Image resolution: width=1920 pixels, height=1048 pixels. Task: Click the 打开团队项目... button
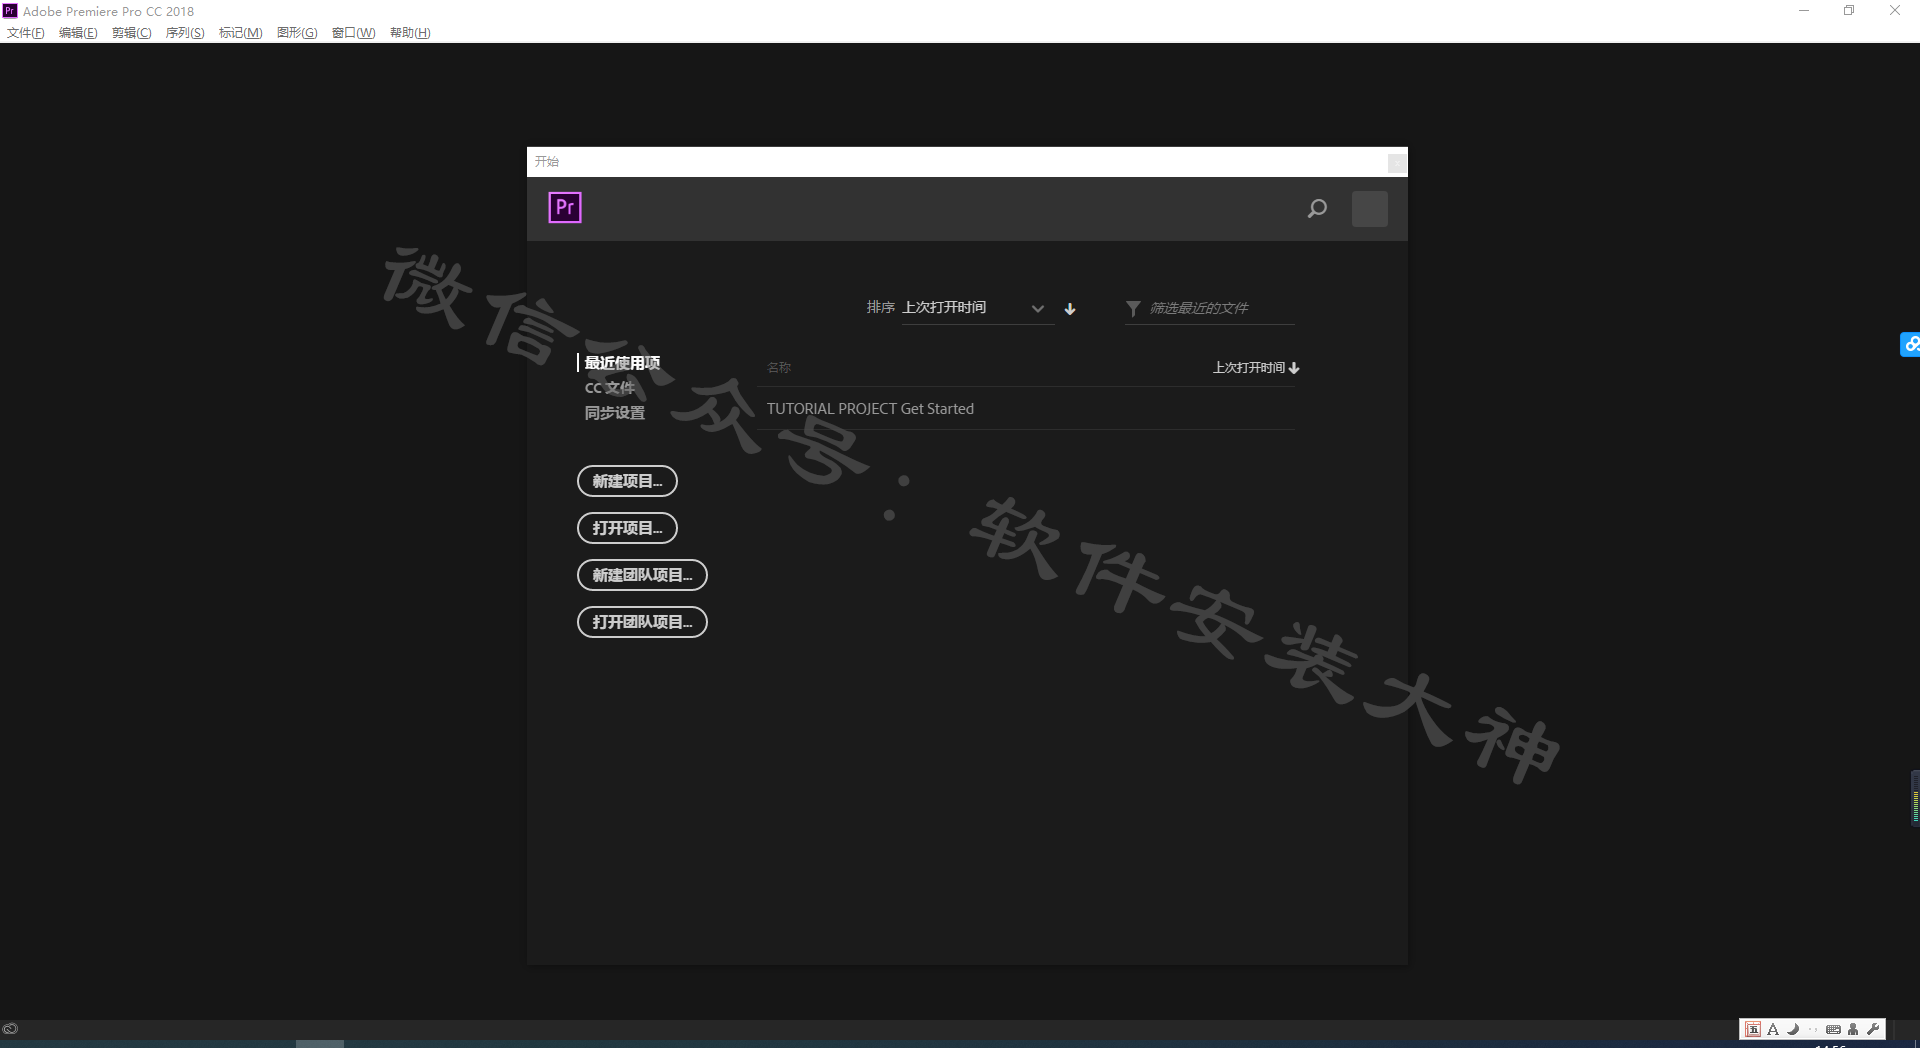point(642,622)
